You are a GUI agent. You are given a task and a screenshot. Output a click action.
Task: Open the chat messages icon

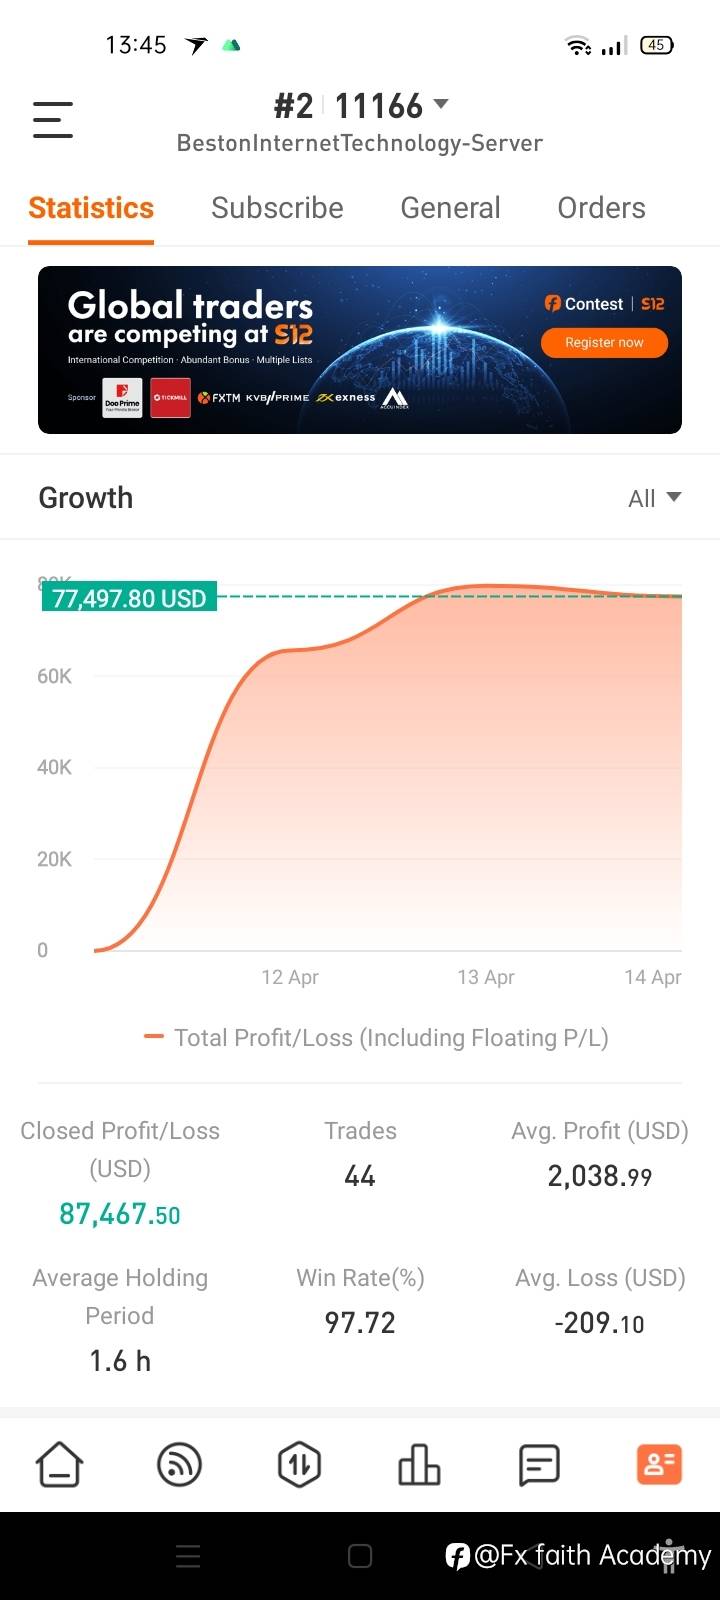point(539,1465)
